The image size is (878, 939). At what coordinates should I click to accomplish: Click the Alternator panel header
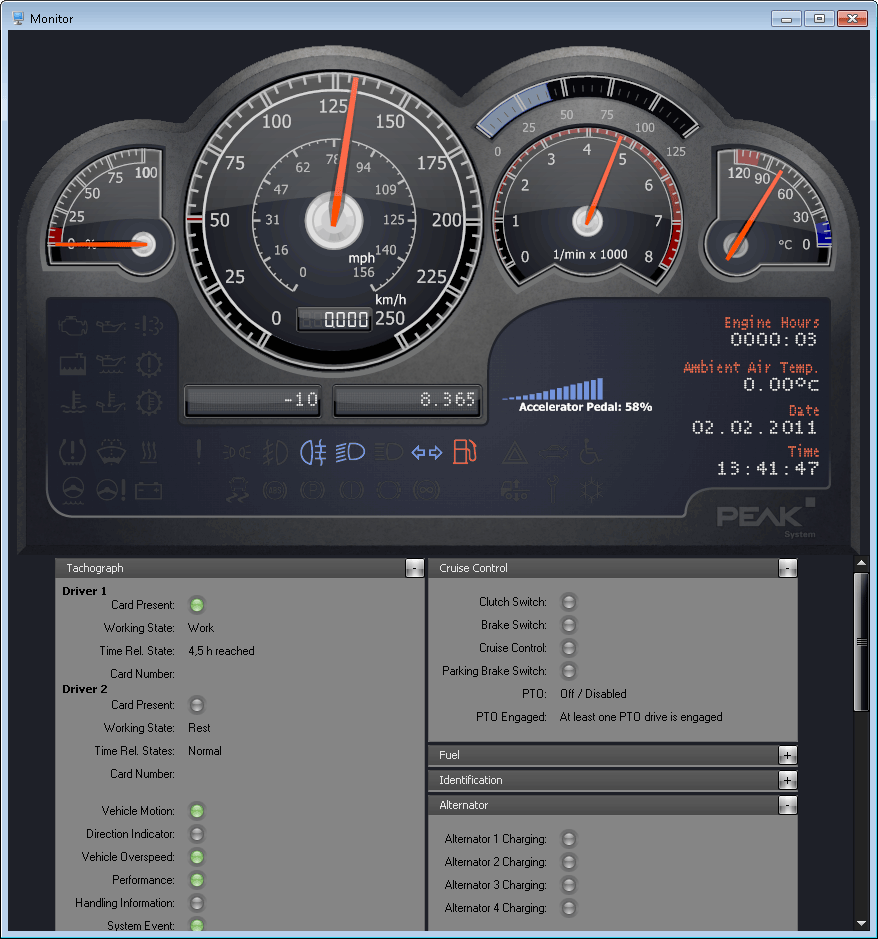pyautogui.click(x=600, y=805)
